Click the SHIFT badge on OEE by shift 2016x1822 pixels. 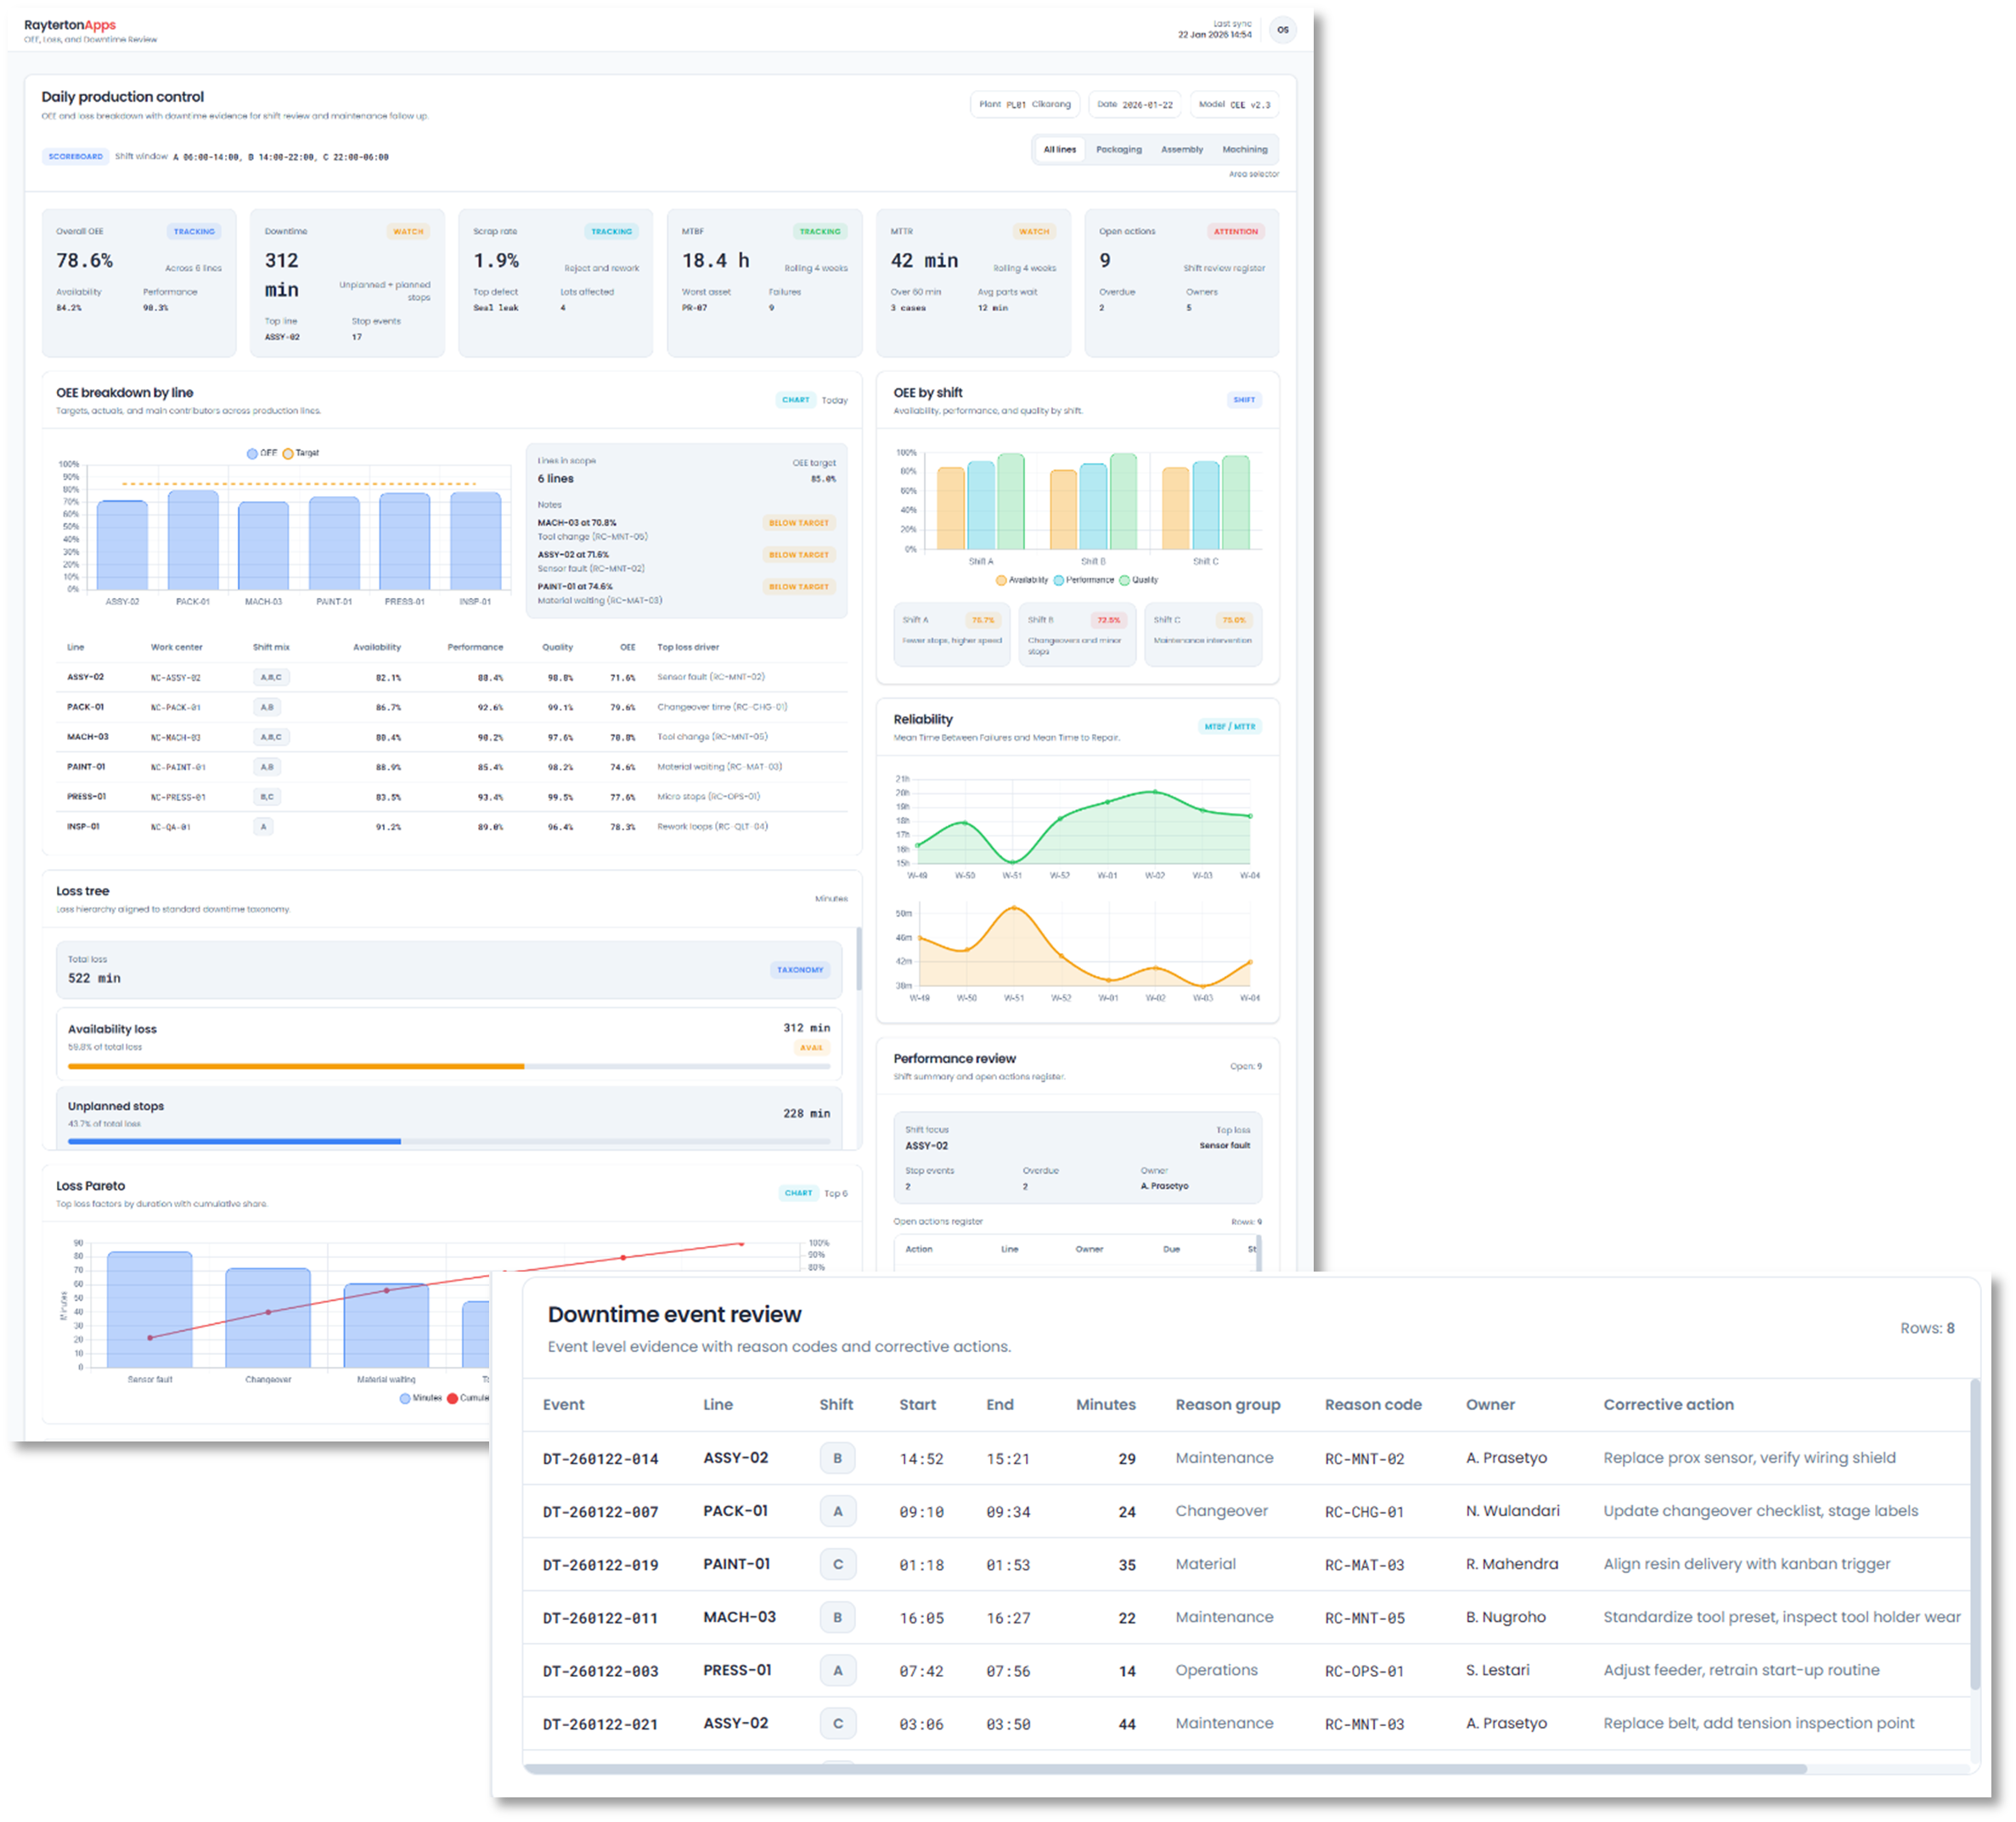click(1245, 399)
